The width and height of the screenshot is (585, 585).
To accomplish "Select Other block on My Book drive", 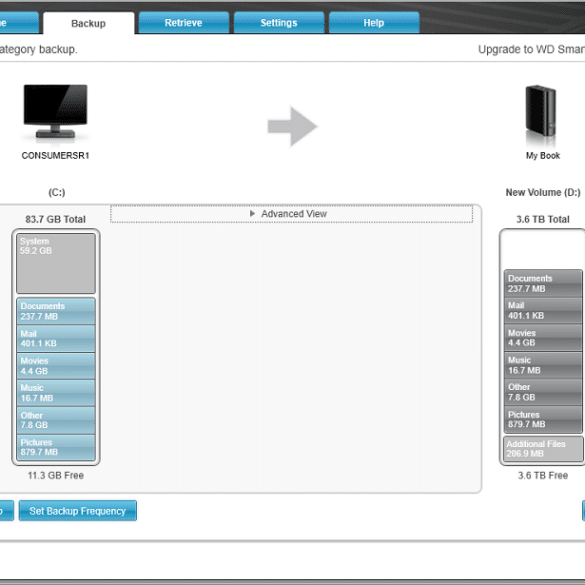I will click(x=543, y=392).
